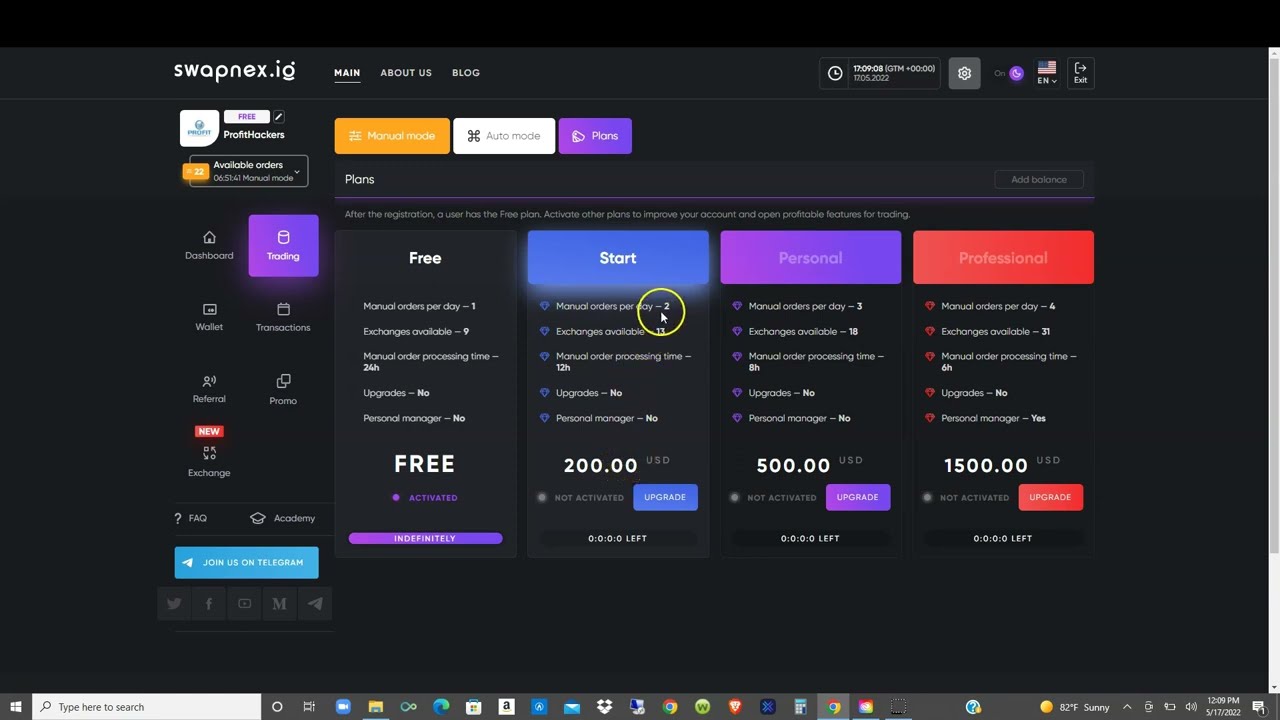
Task: Click the 200.00 USD price
Action: coord(617,465)
